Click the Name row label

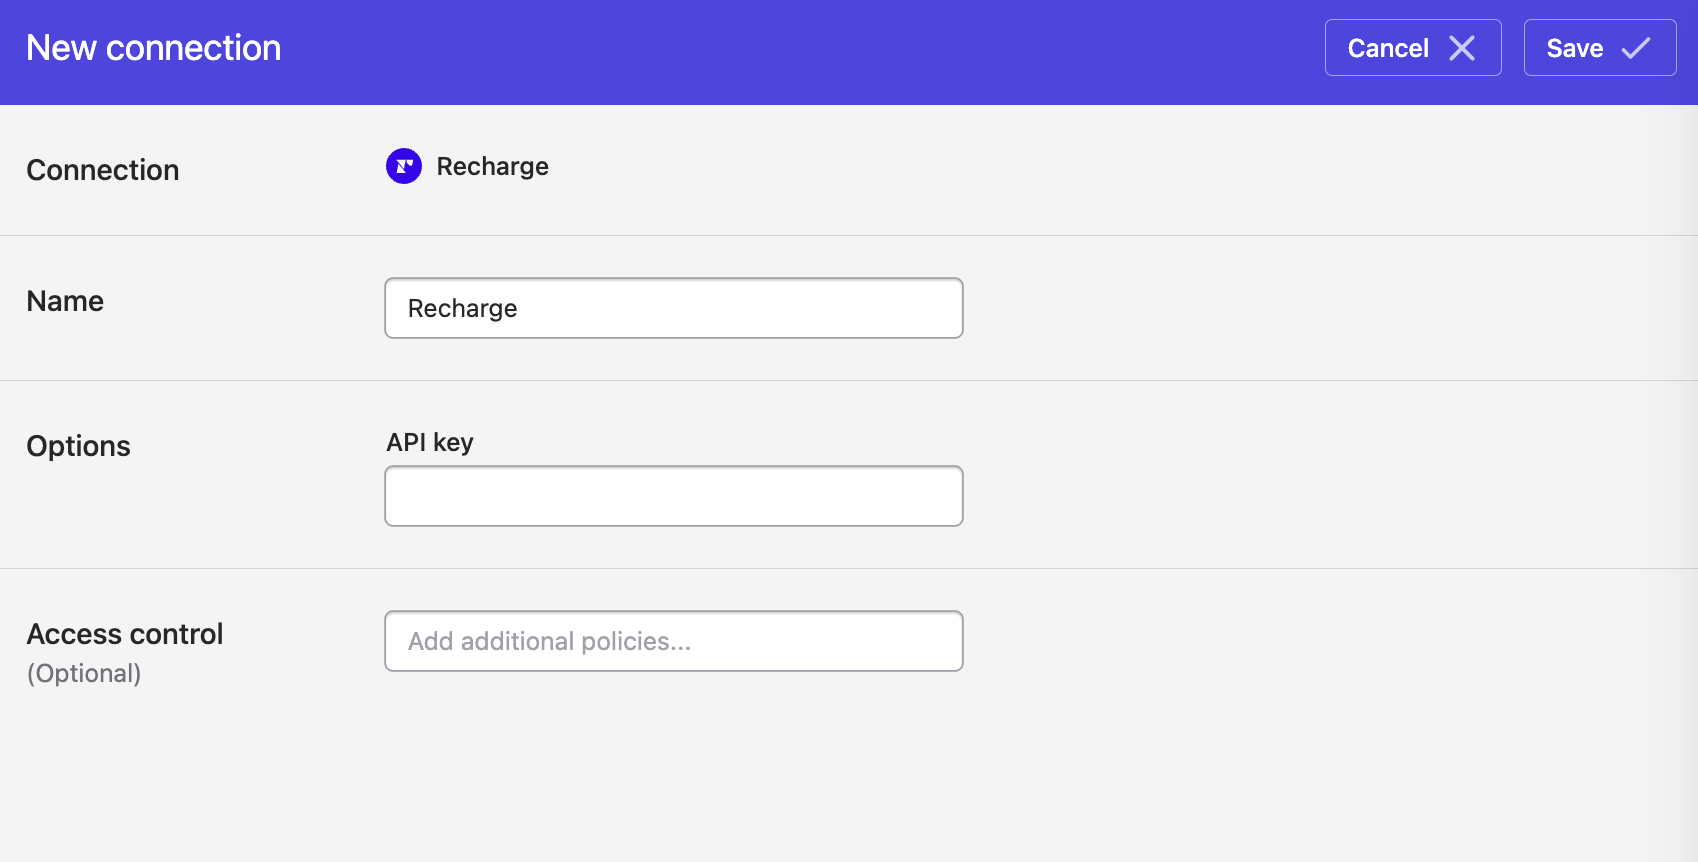tap(65, 301)
